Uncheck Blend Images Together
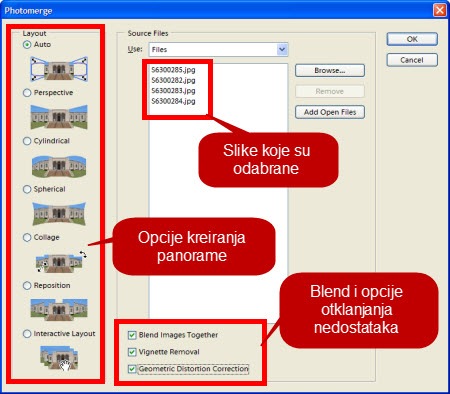 [132, 335]
